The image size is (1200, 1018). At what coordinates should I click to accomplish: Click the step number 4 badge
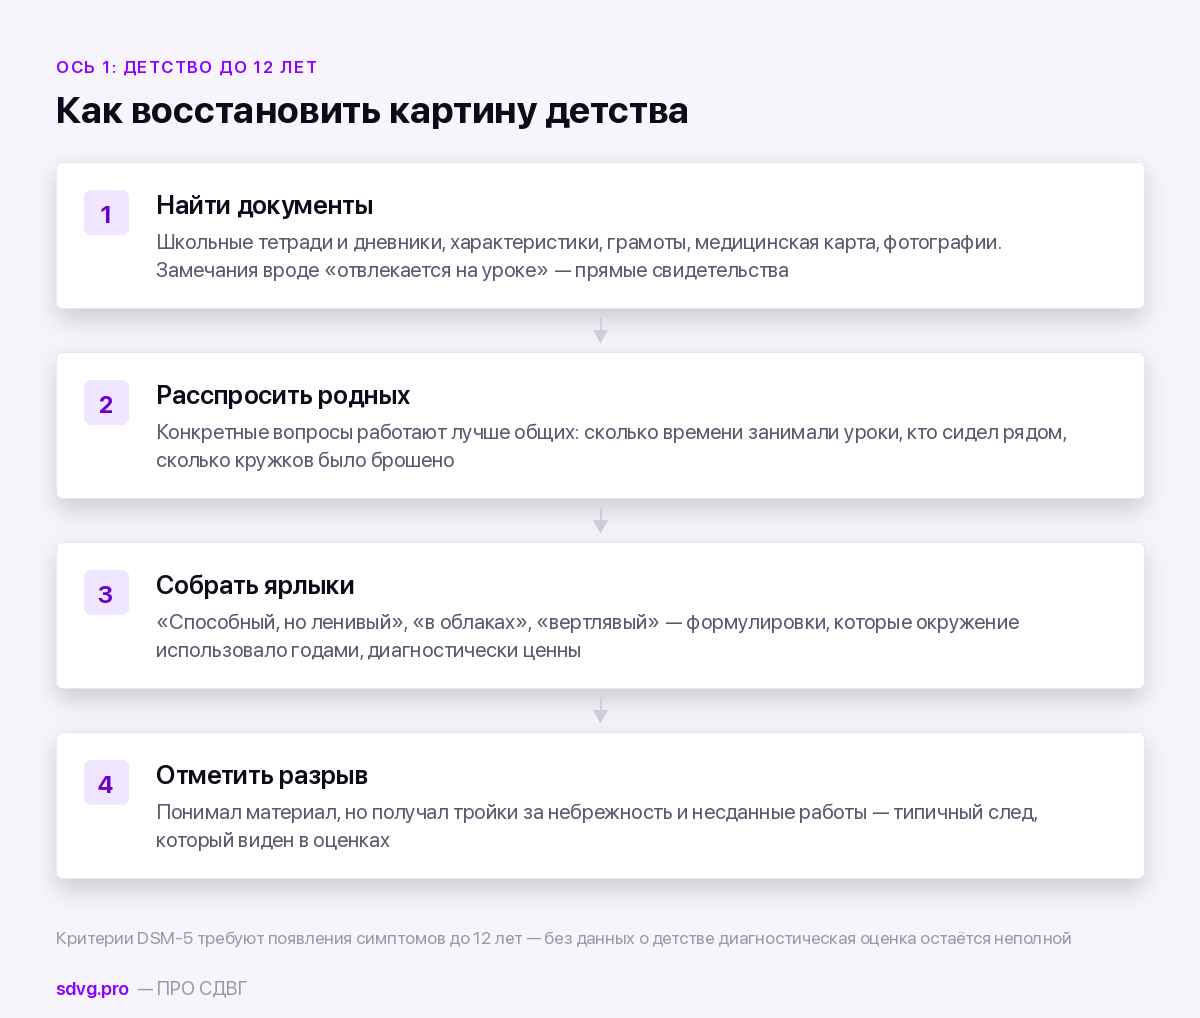(x=106, y=783)
